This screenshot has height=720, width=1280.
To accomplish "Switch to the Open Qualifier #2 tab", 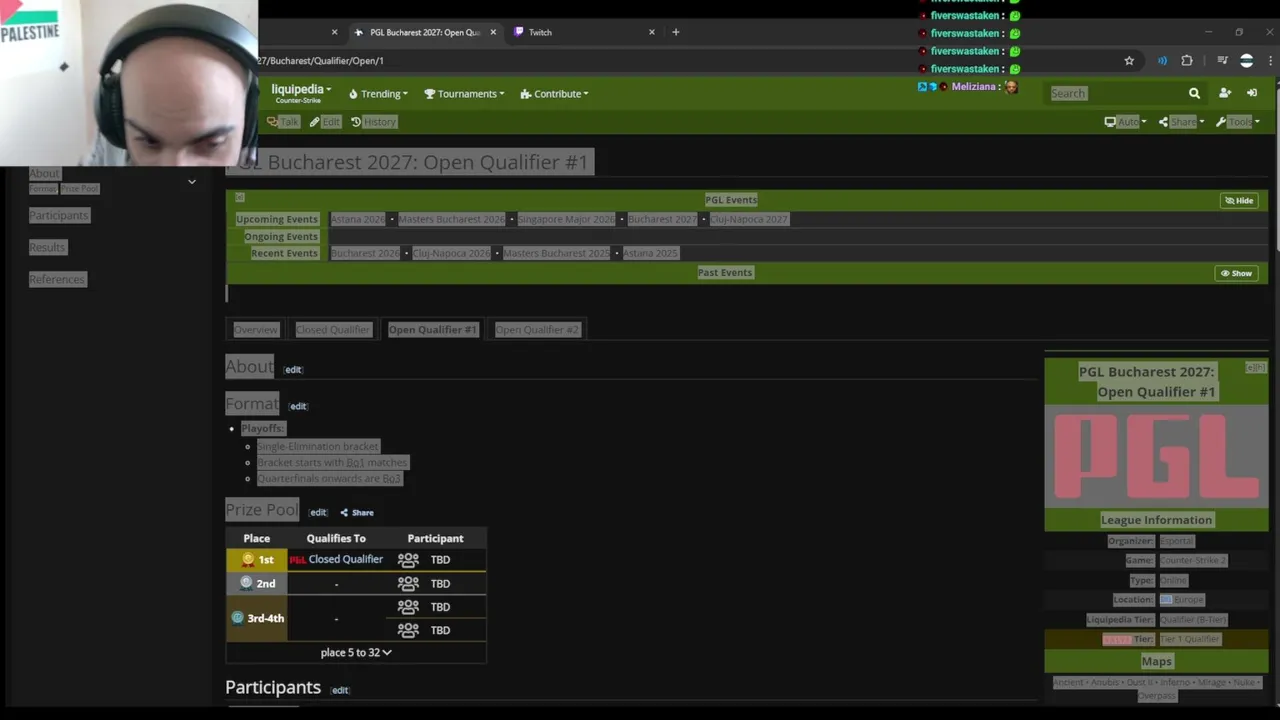I will pyautogui.click(x=537, y=330).
